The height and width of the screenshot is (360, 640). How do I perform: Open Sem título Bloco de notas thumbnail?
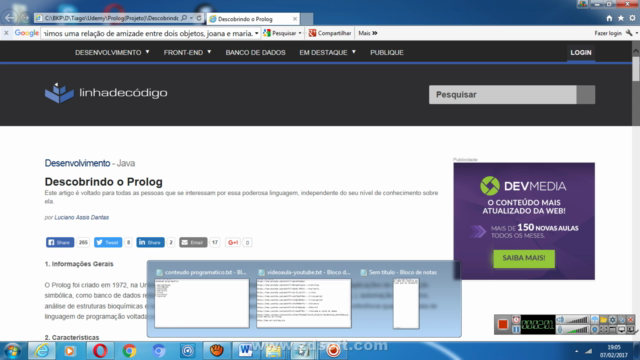[406, 303]
